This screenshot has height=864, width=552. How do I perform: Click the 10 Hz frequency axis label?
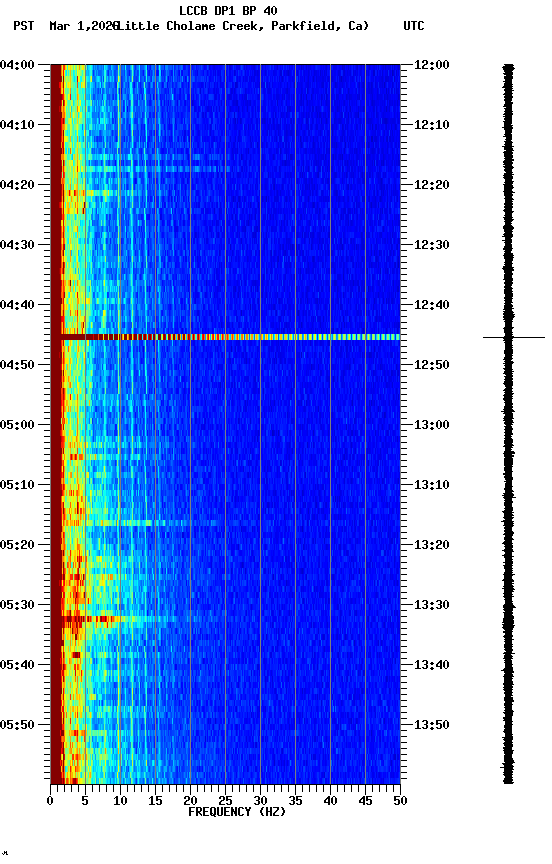click(x=120, y=801)
